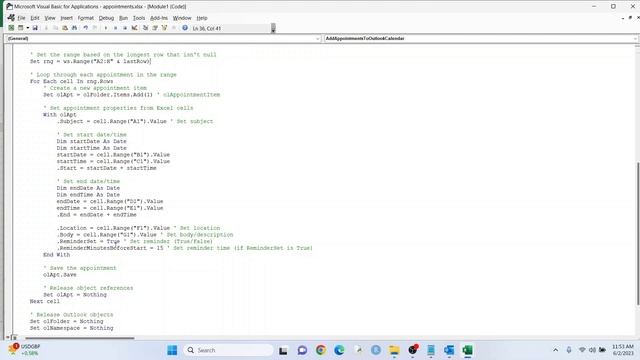Click 'For Each cell In rng.Rows' line
The image size is (640, 360).
tap(71, 81)
